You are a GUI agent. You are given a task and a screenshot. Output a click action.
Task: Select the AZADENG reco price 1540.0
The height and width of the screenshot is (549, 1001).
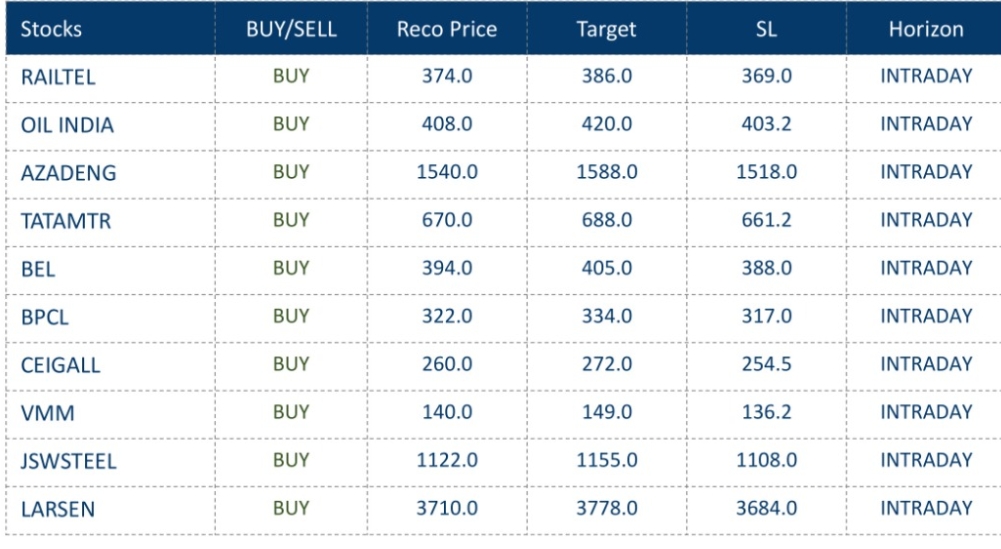pyautogui.click(x=447, y=172)
